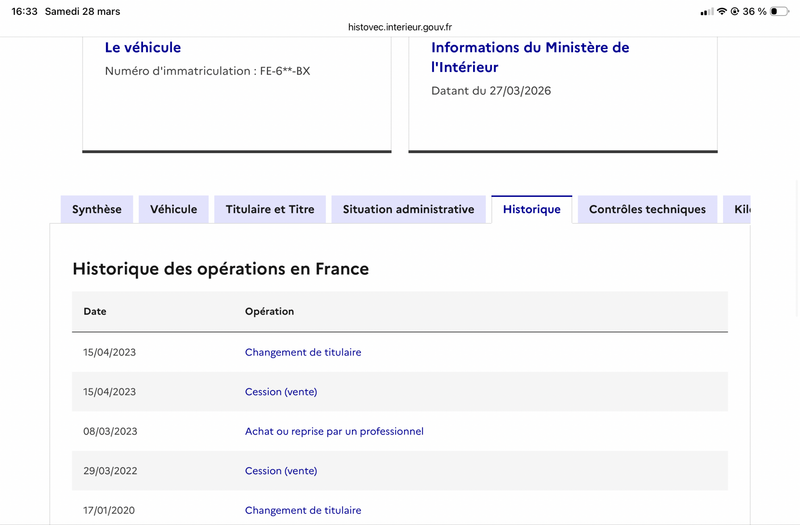Select the Historique tab

tap(532, 210)
